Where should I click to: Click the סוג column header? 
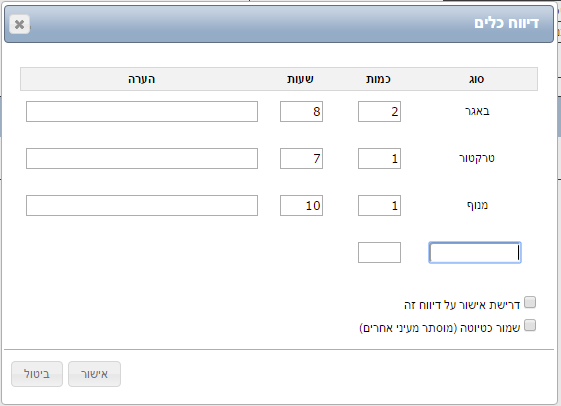point(476,79)
